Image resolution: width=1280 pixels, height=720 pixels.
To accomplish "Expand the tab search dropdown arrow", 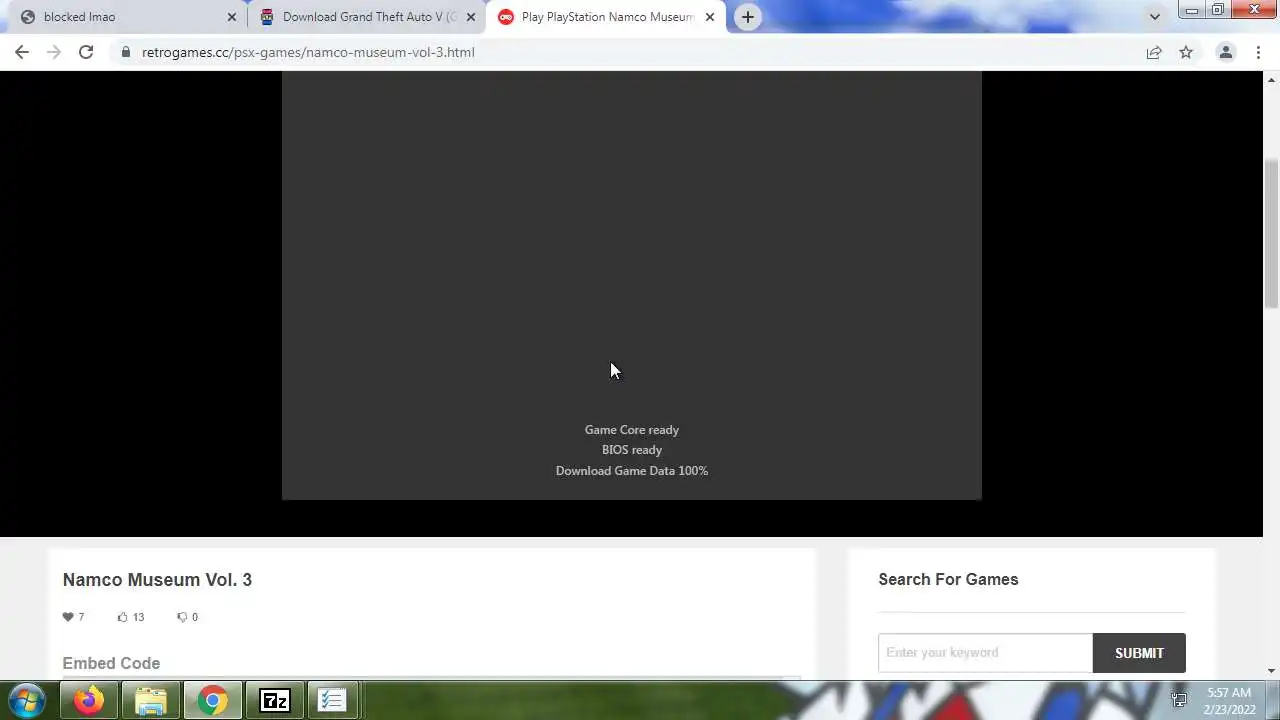I will click(1154, 17).
